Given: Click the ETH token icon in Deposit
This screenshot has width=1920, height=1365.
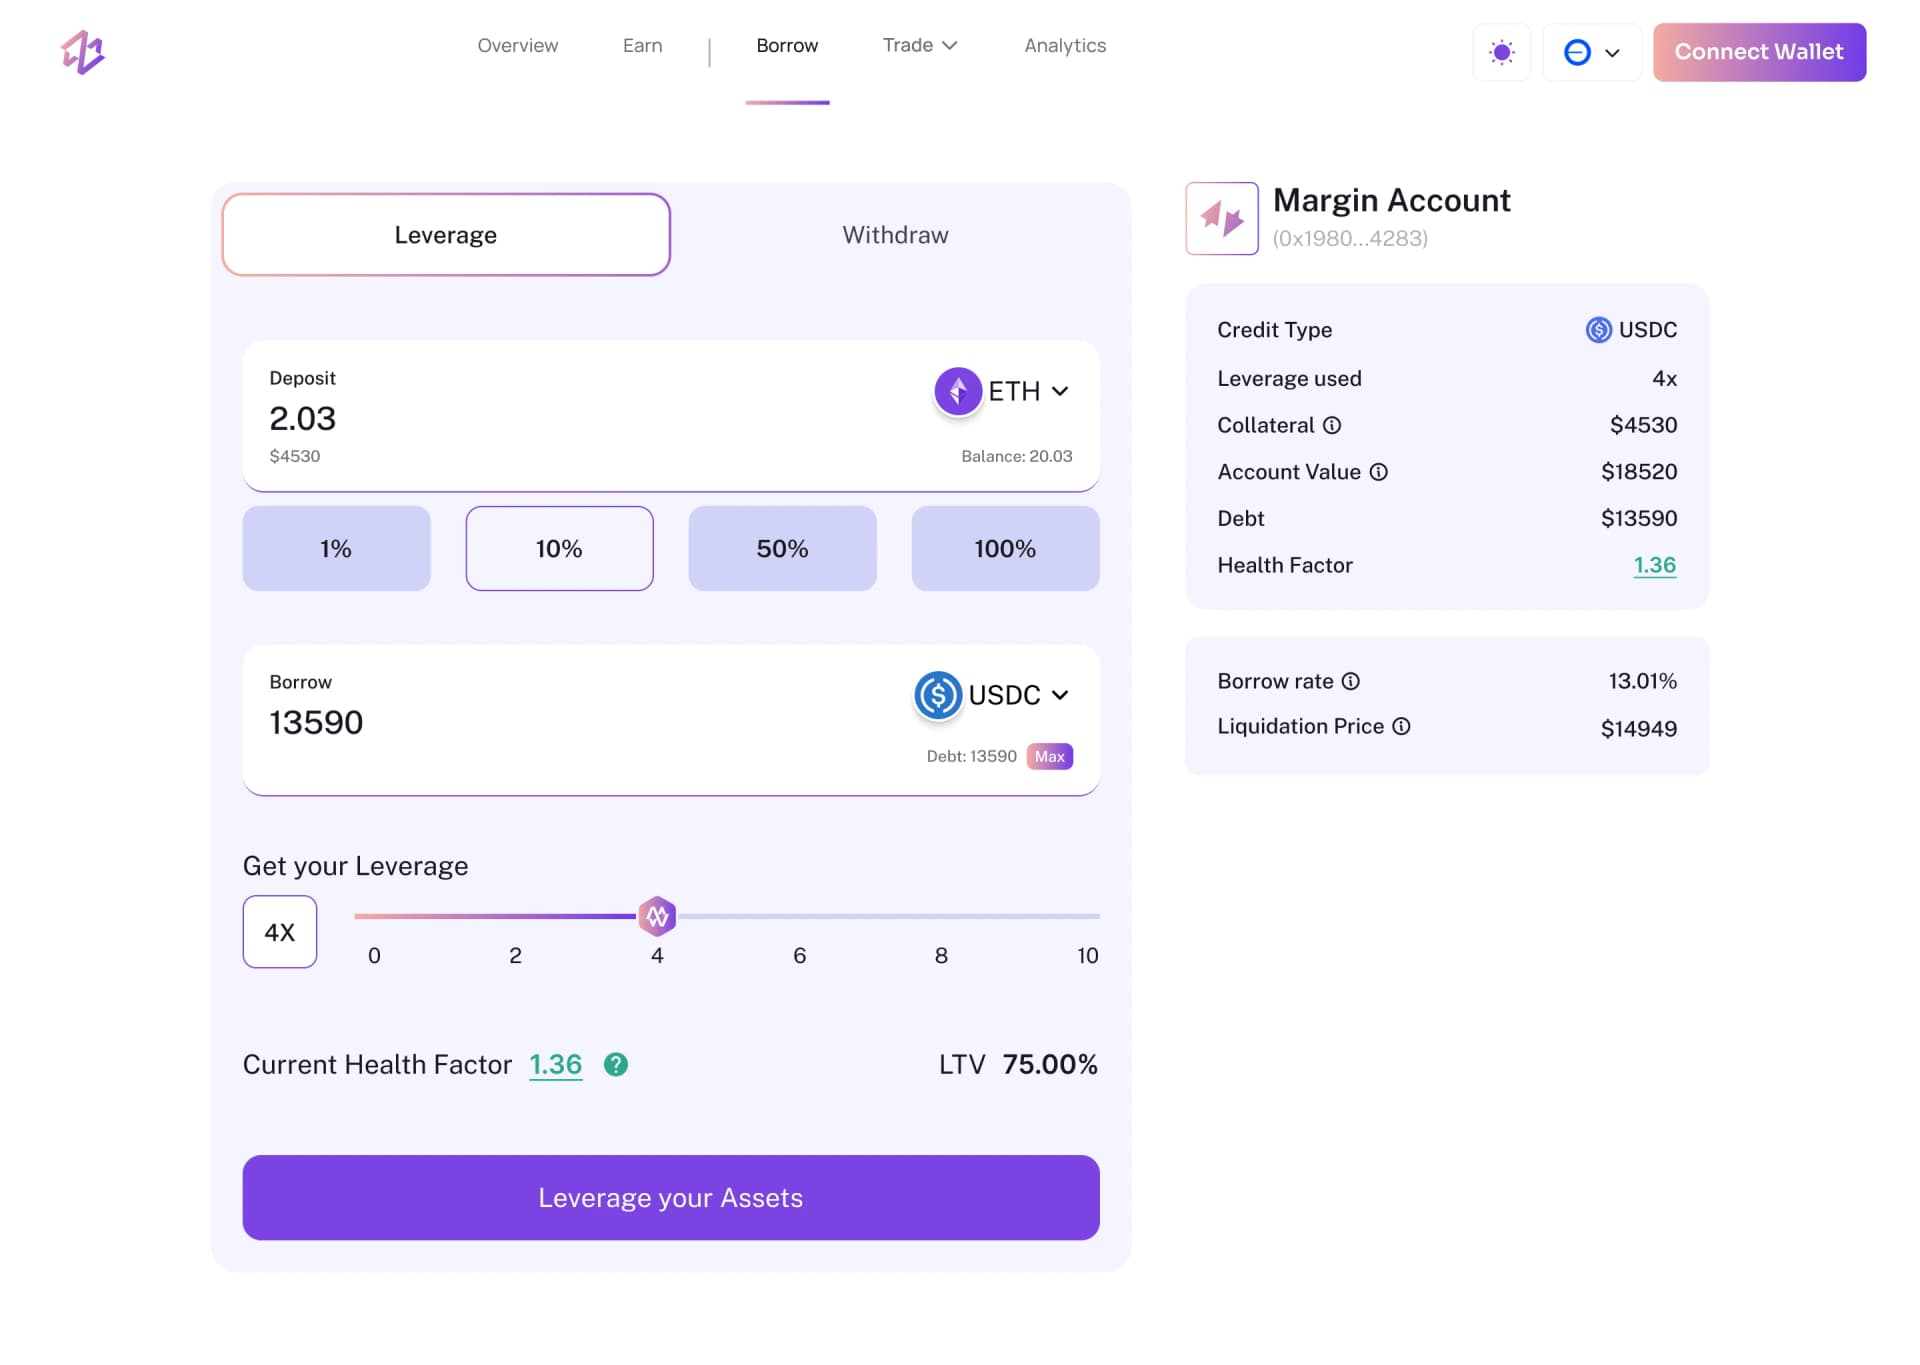Looking at the screenshot, I should coord(957,391).
